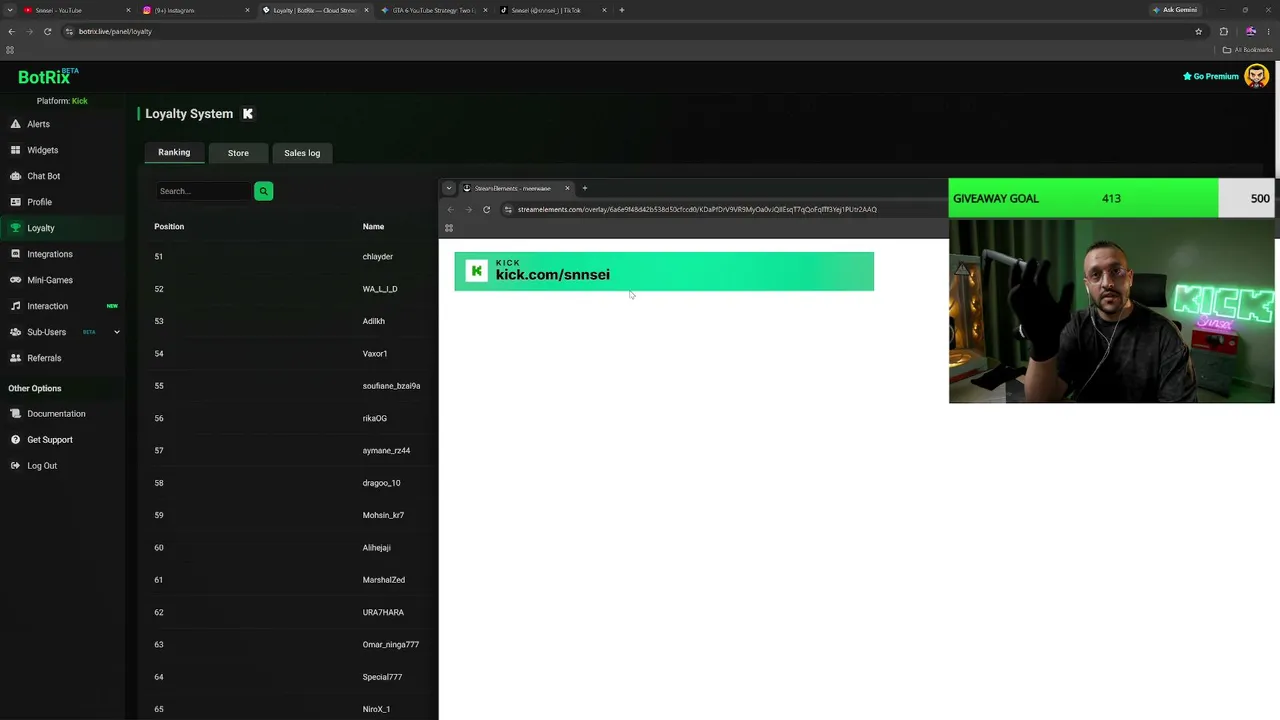Screen dimensions: 1280x720
Task: Select the user Omar_ninga777 in ranking
Action: coord(391,645)
